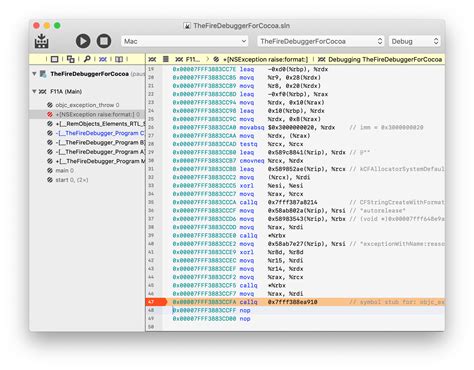Click the +[NSException raise:format:] jump bar item

tap(261, 59)
